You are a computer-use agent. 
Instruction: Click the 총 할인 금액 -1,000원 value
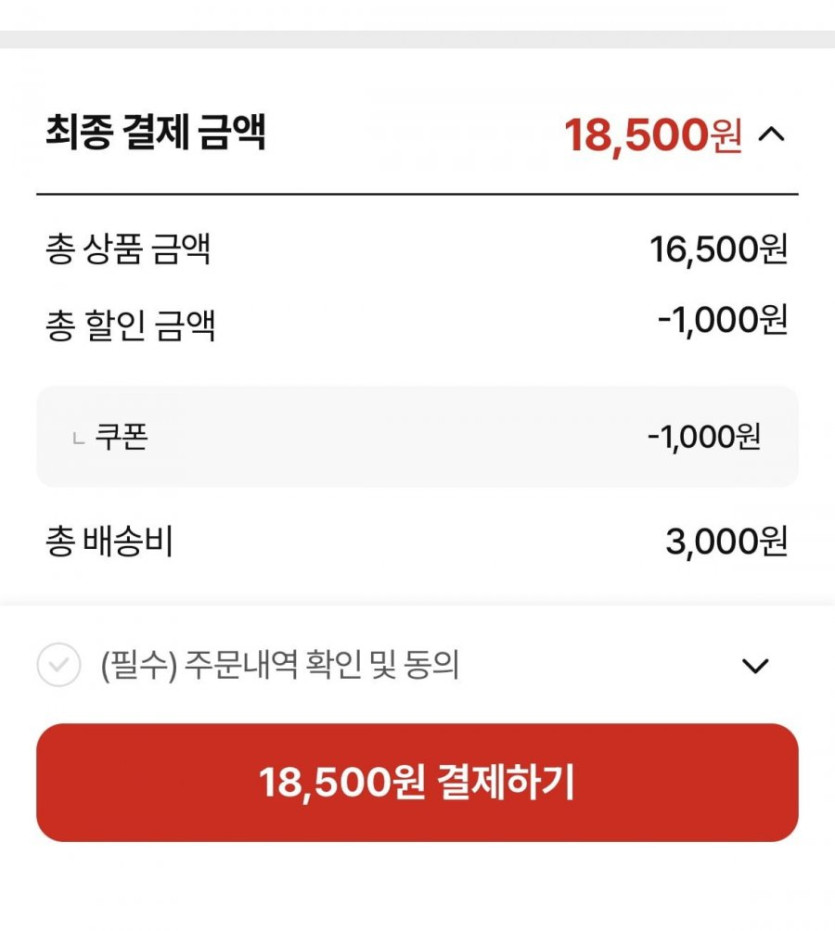[722, 320]
